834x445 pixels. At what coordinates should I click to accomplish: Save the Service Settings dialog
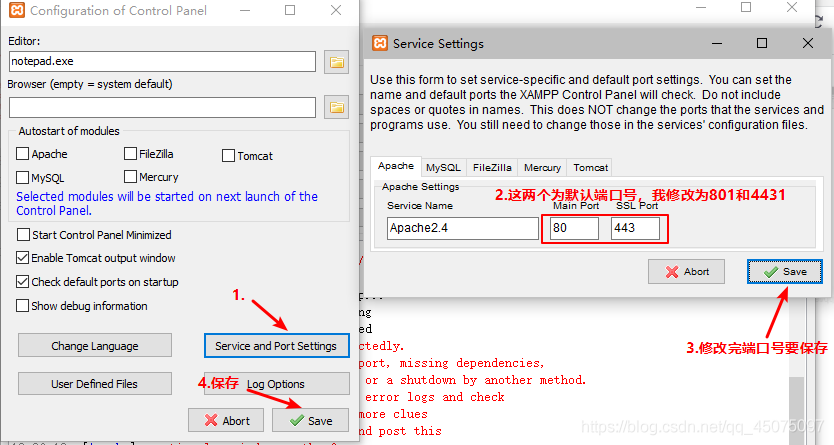[x=785, y=272]
